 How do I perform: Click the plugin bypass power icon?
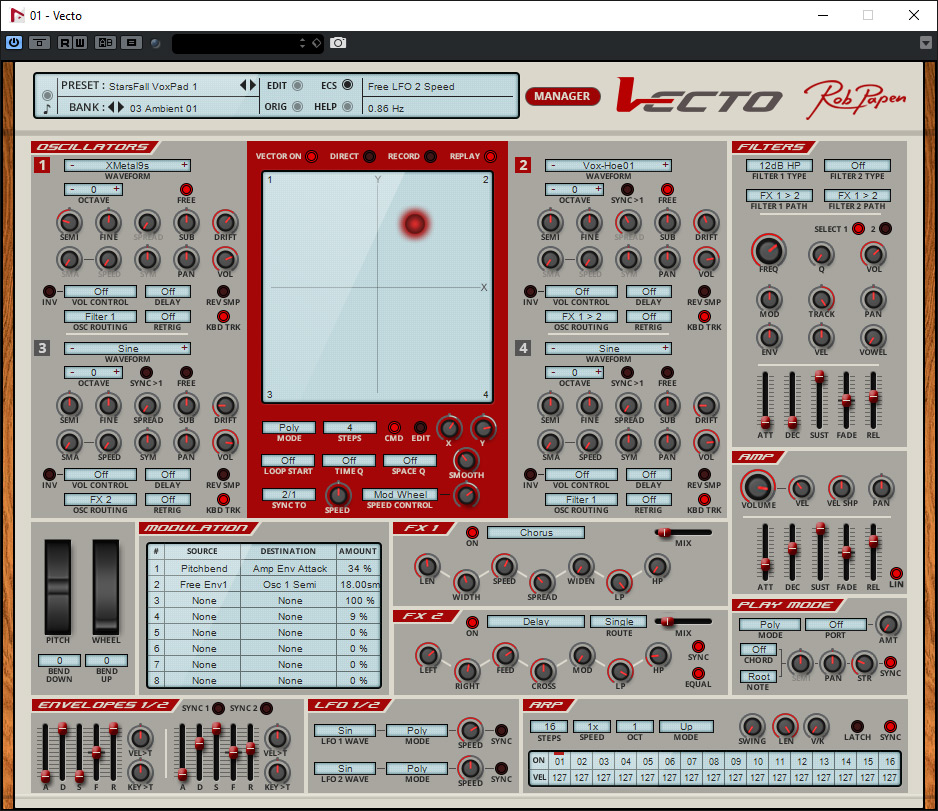pos(14,42)
